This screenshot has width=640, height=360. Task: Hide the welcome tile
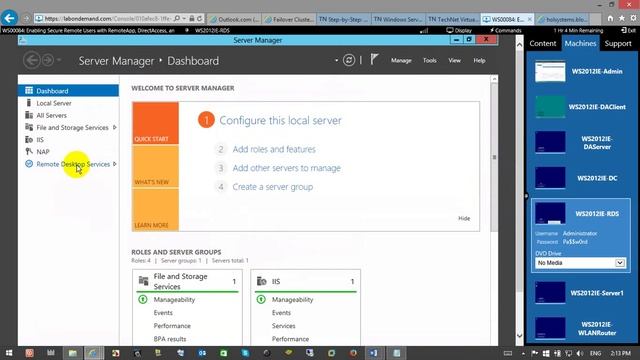[464, 218]
